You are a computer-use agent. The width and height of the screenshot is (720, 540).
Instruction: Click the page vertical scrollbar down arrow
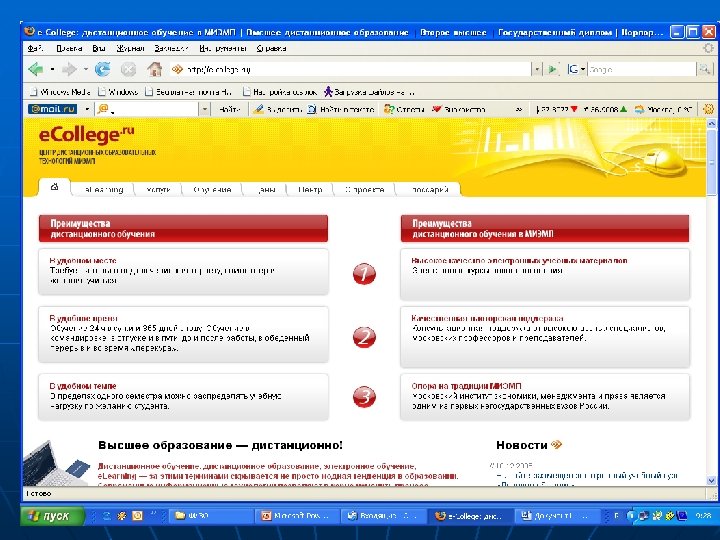tap(711, 480)
